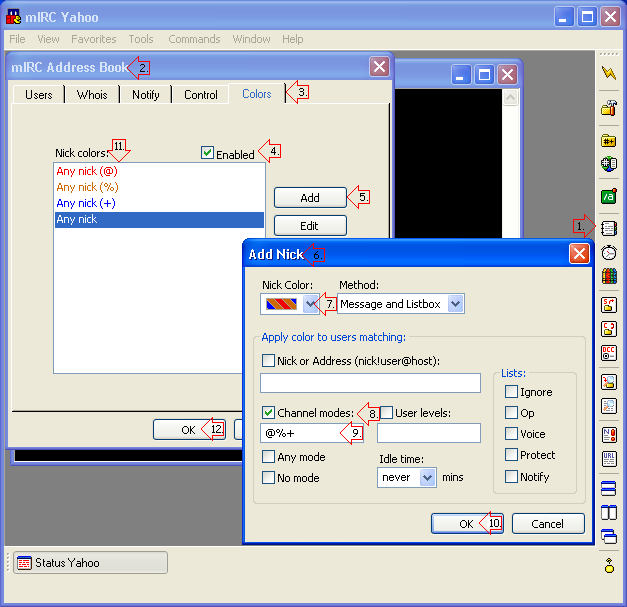Open the Timer stopwatch icon
This screenshot has width=627, height=607.
click(x=609, y=252)
